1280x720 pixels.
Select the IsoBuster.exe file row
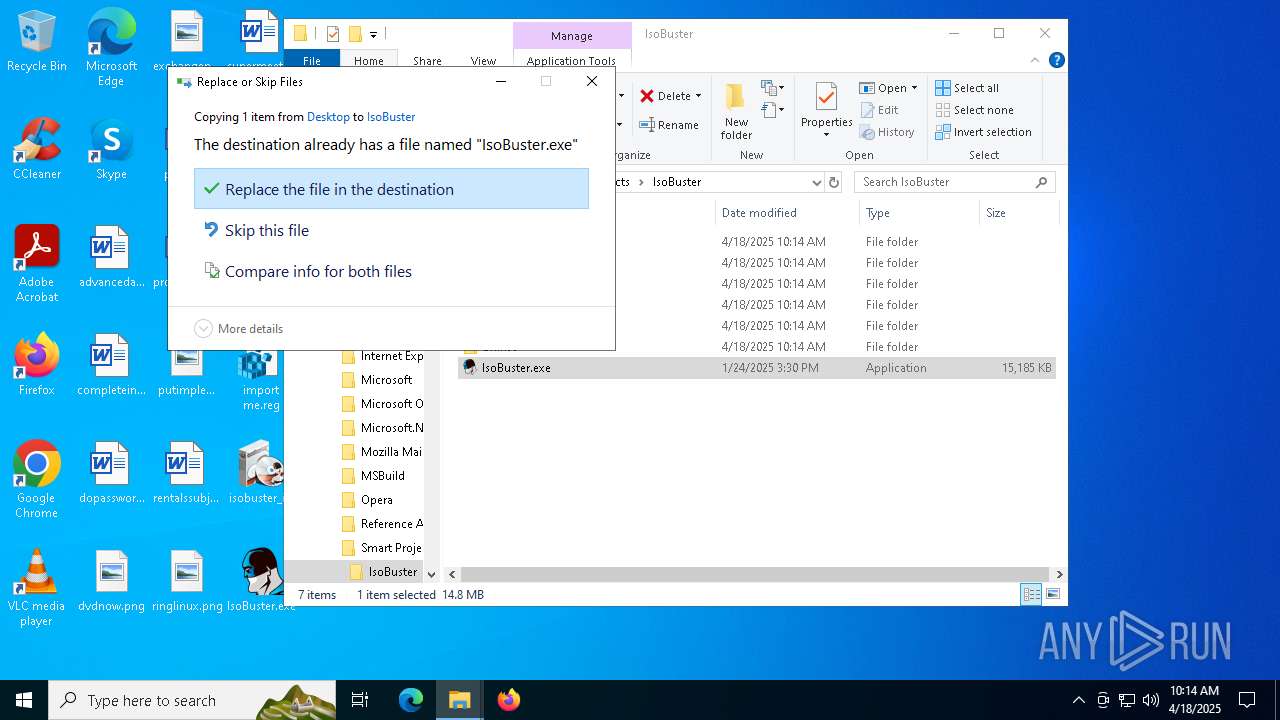[x=757, y=367]
